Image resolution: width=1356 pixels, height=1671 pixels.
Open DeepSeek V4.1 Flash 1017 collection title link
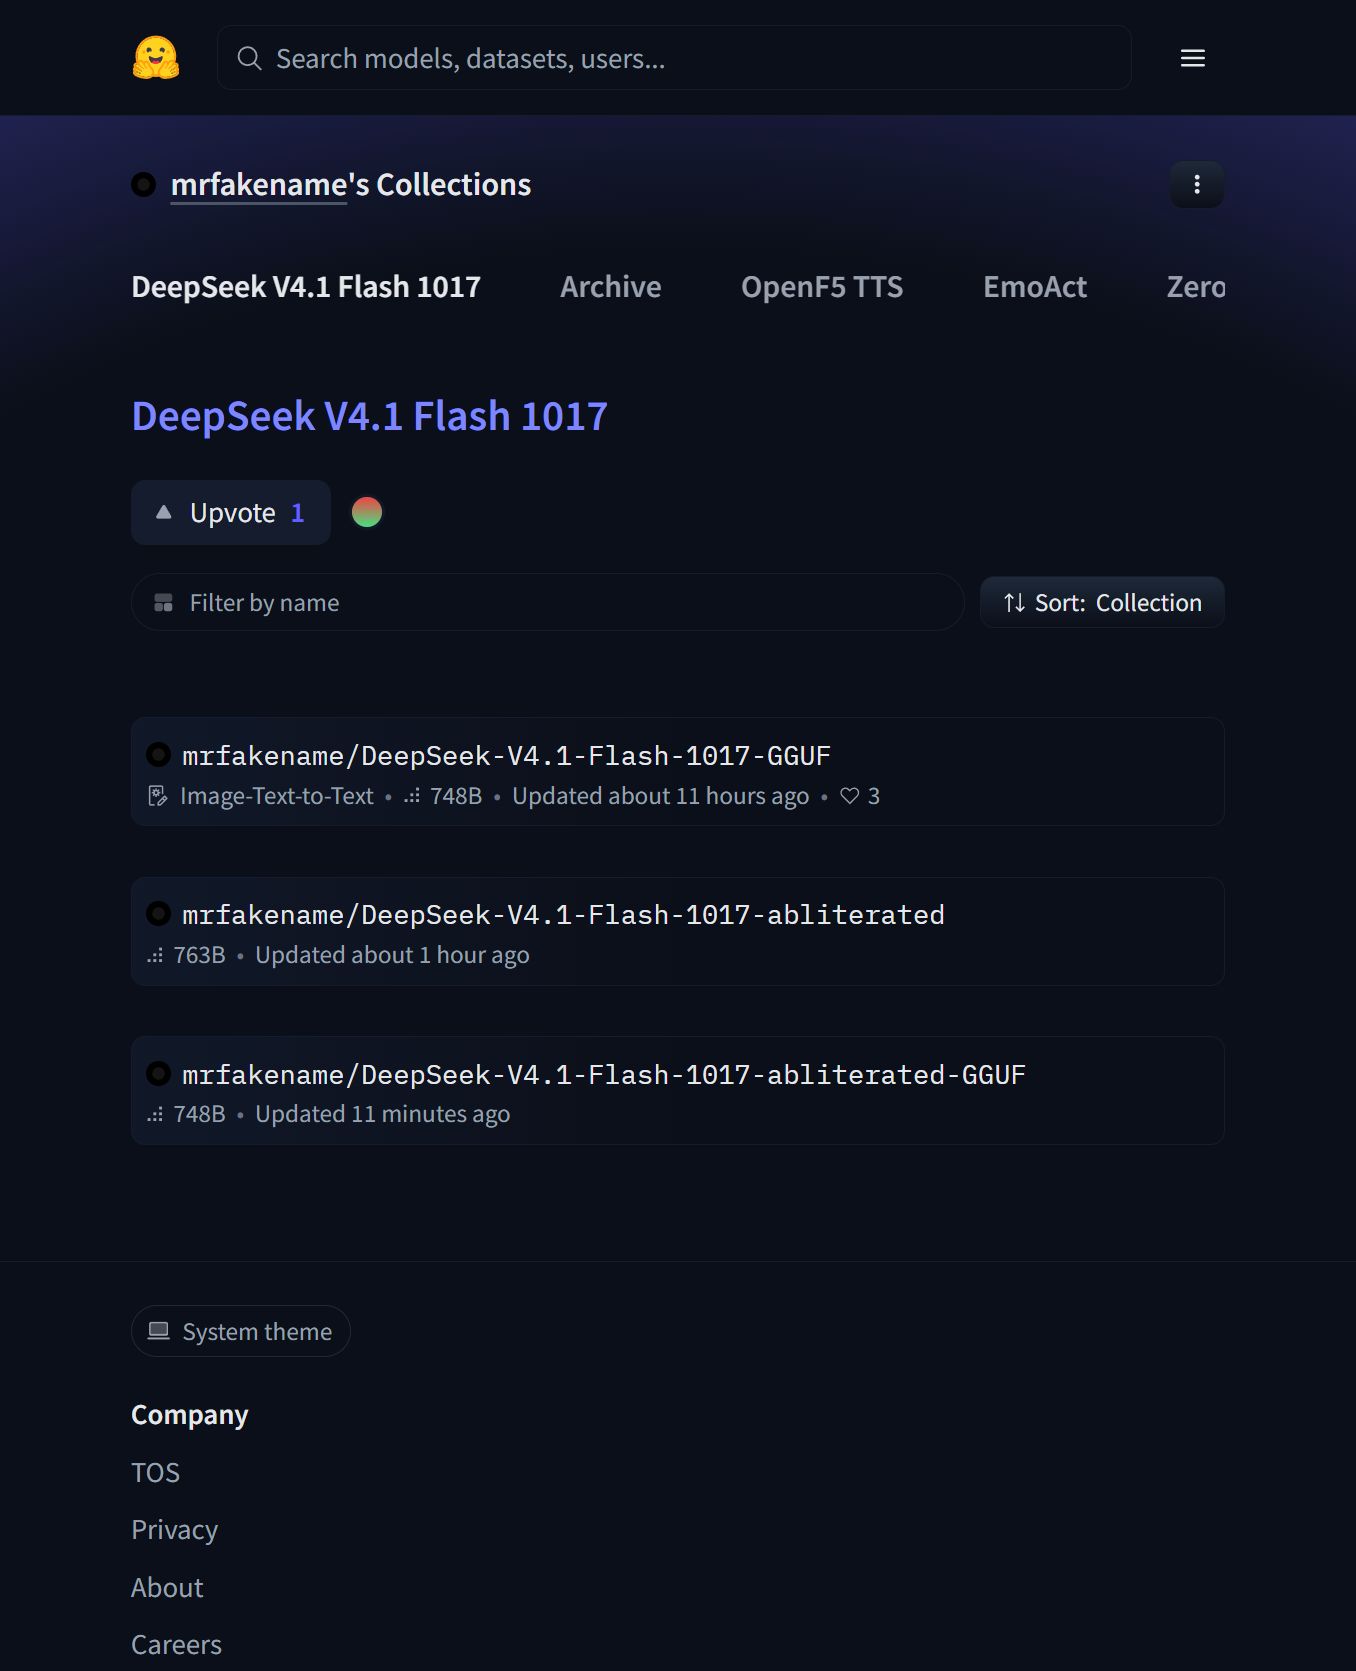tap(370, 416)
